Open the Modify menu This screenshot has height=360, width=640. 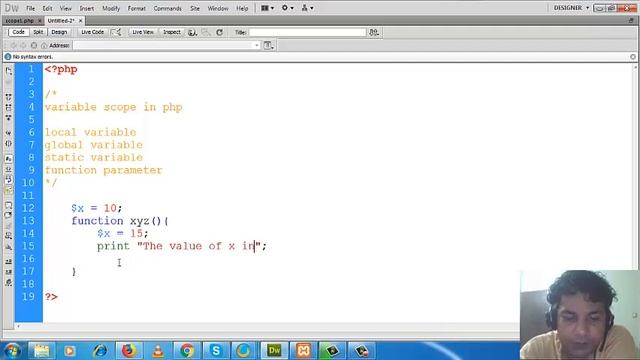[111, 8]
